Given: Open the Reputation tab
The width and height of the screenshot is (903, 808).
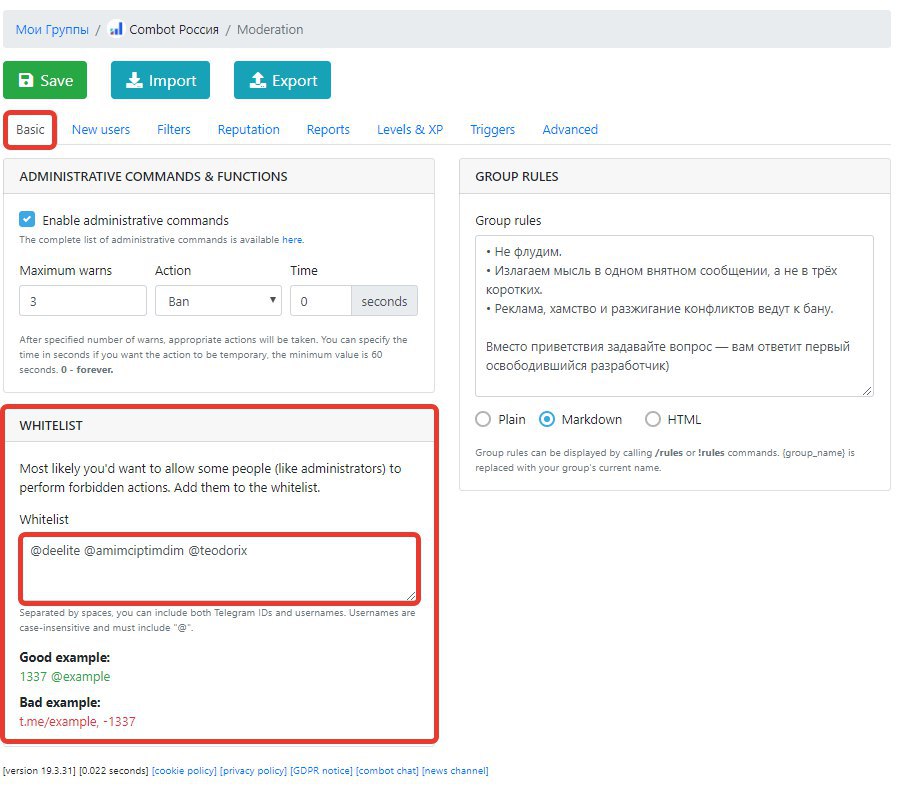Looking at the screenshot, I should click(x=248, y=130).
